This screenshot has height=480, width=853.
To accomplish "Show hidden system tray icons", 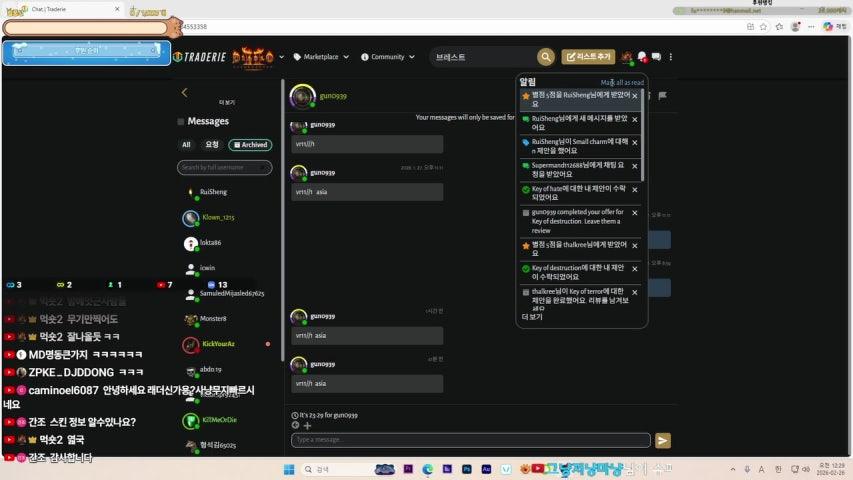I will click(733, 469).
